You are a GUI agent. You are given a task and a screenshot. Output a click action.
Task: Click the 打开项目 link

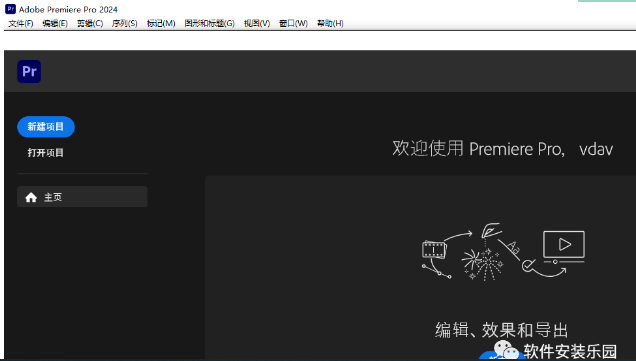tap(45, 153)
